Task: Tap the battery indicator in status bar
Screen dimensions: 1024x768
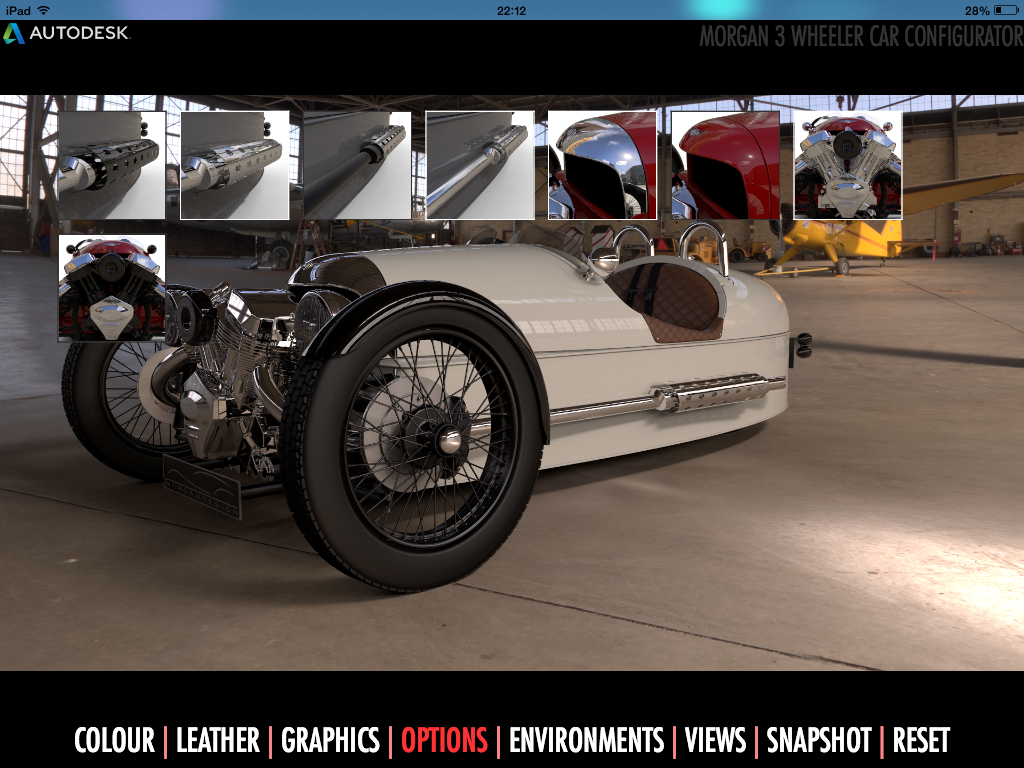Action: coord(1003,10)
